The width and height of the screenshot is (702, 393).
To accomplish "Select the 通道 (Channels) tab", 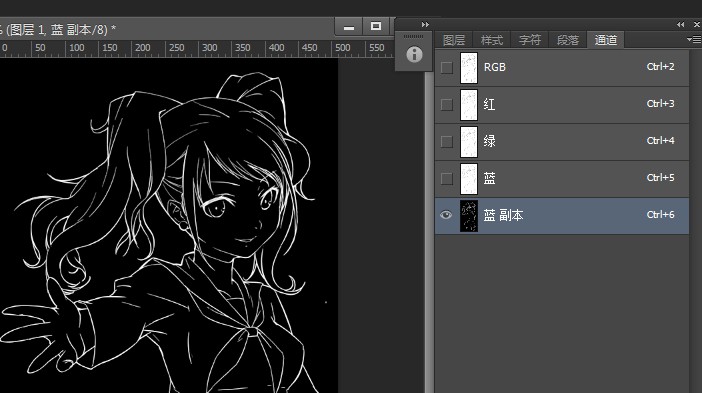I will 606,40.
